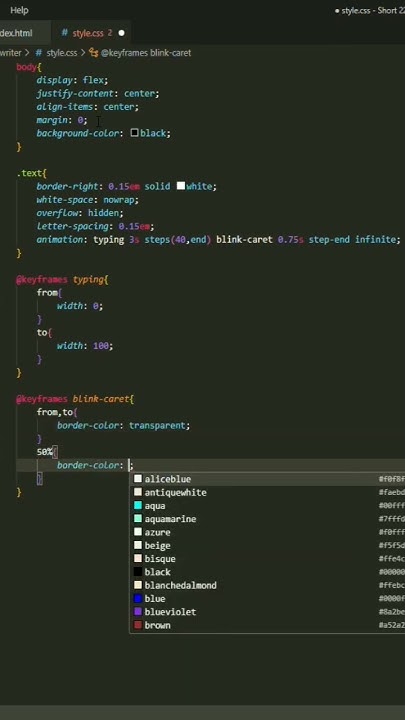This screenshot has height=720, width=405.
Task: Click the @keyframes typing line
Action: (62, 280)
